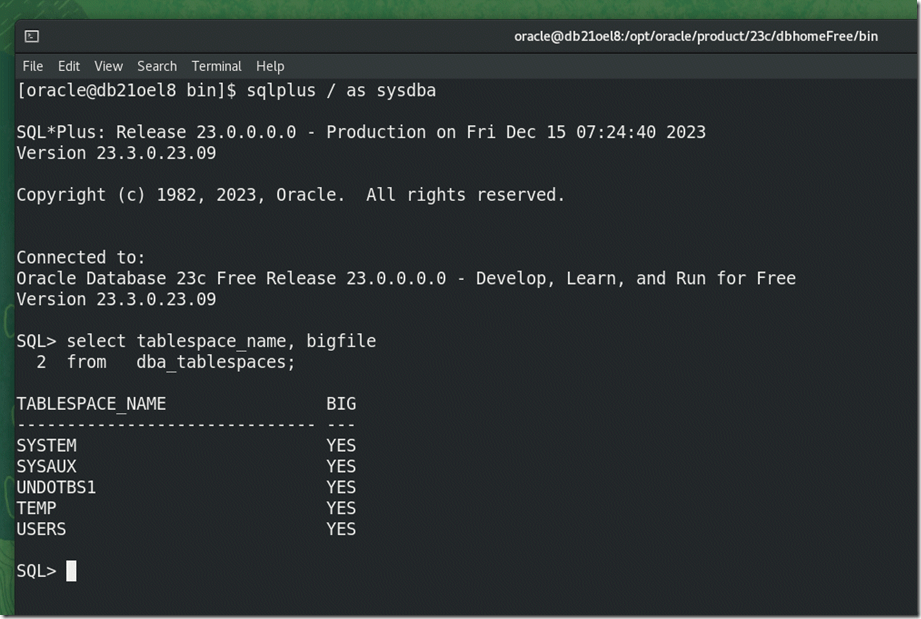This screenshot has width=921, height=619.
Task: Open the Edit menu
Action: [69, 66]
